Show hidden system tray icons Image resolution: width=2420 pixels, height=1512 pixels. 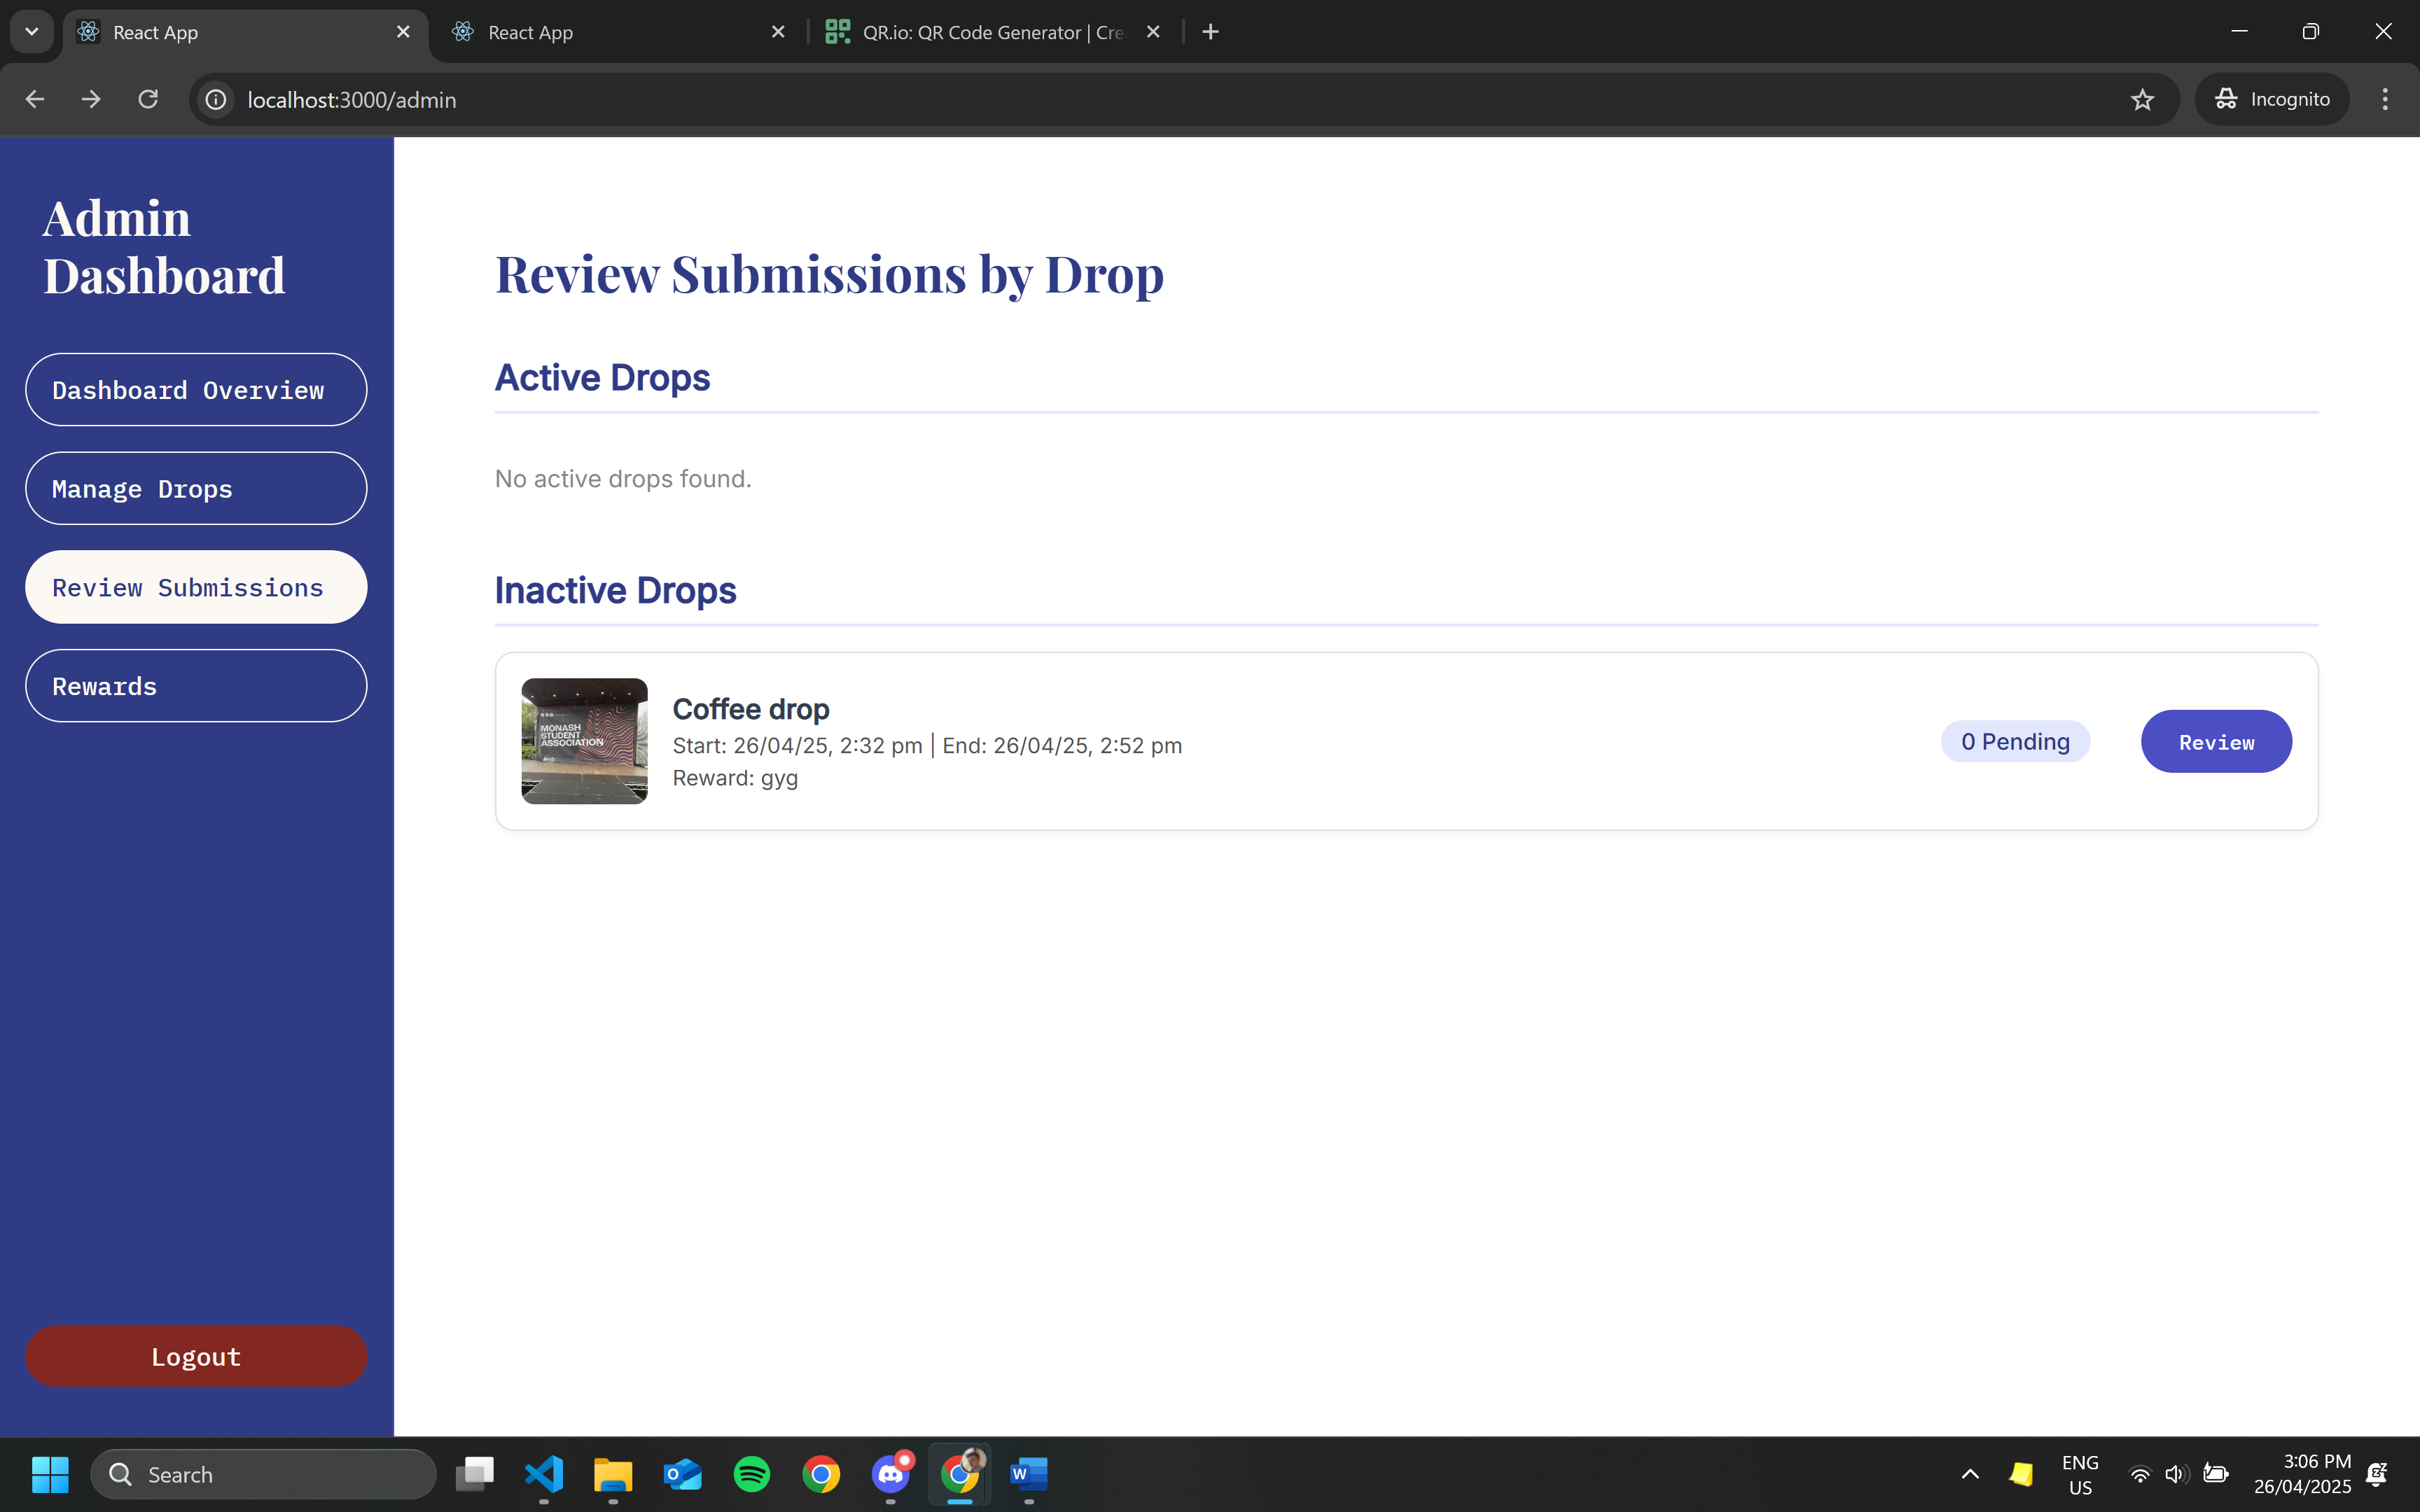pos(1970,1474)
